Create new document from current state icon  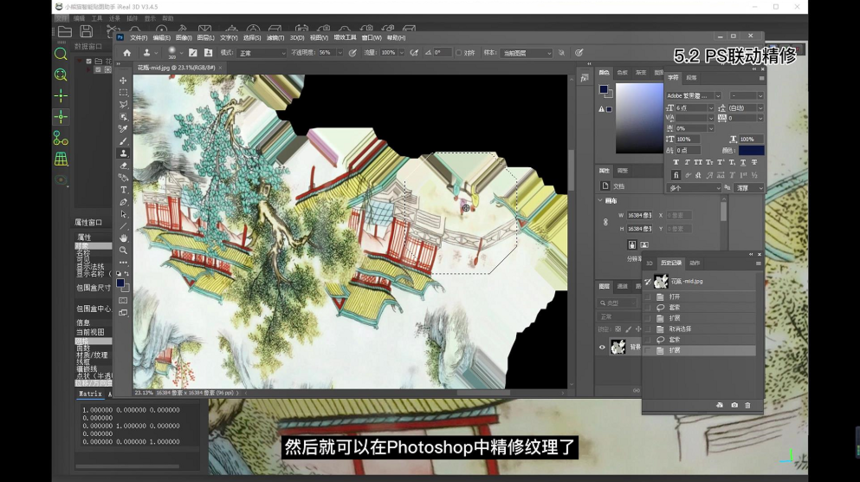pos(720,405)
